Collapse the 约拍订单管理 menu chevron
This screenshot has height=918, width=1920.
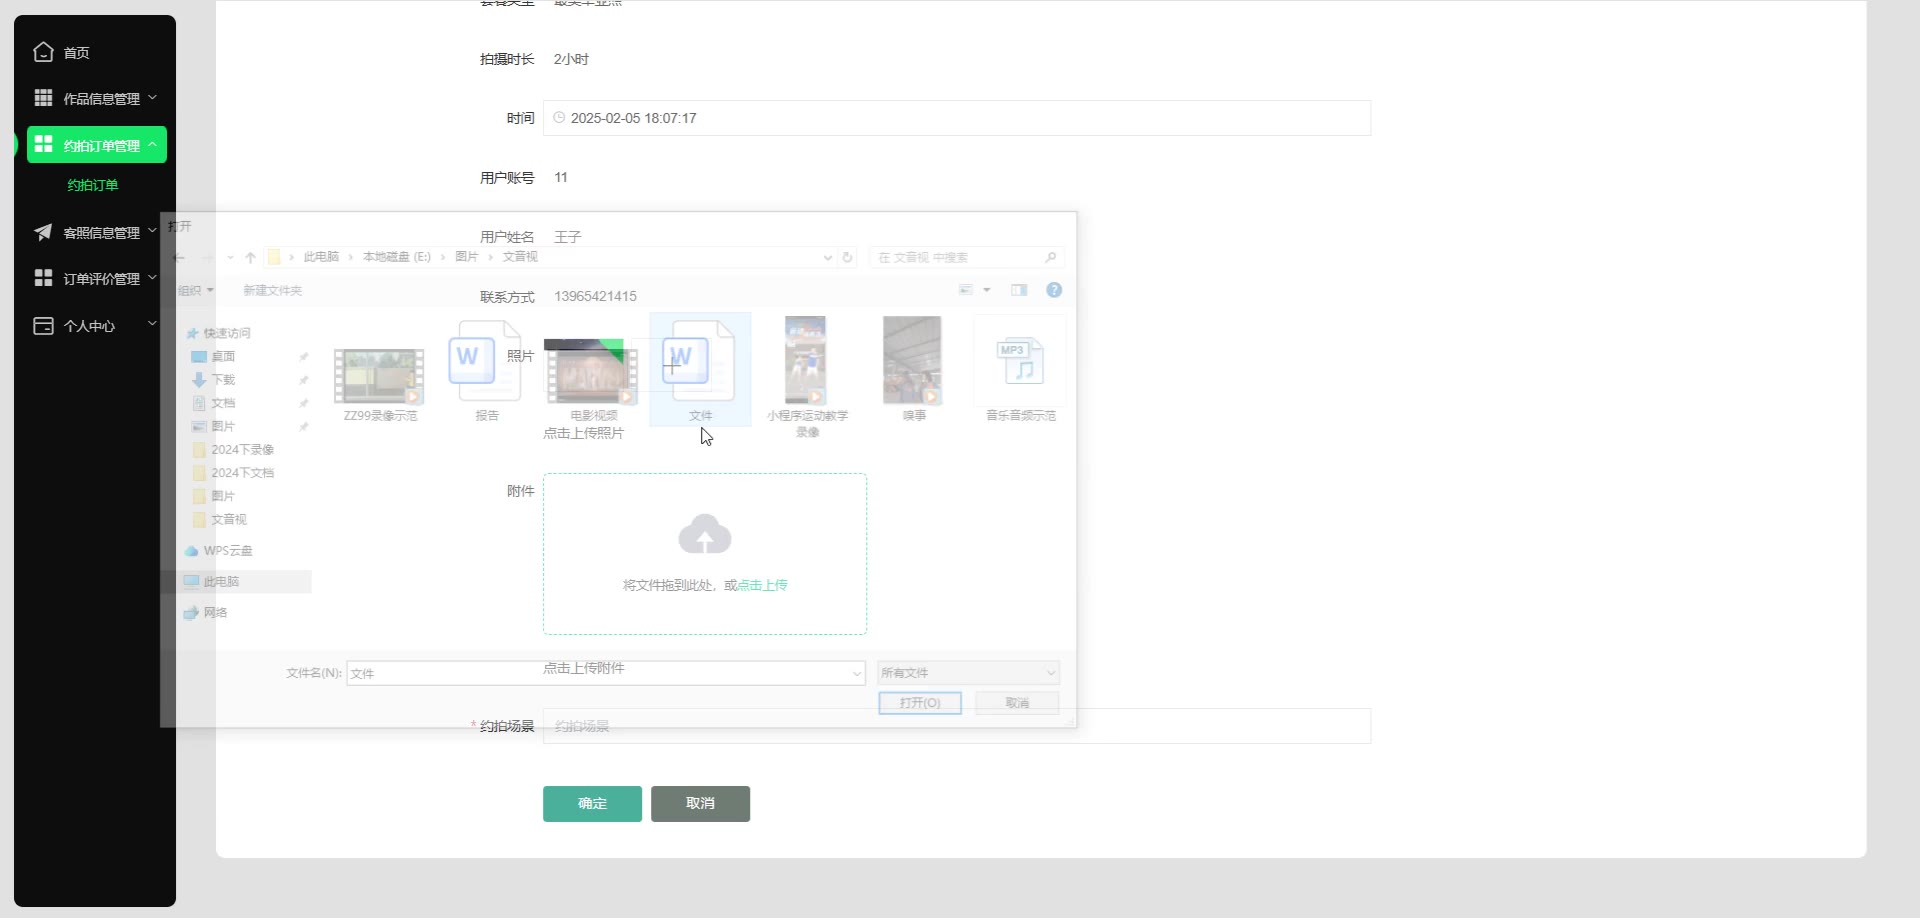(153, 145)
